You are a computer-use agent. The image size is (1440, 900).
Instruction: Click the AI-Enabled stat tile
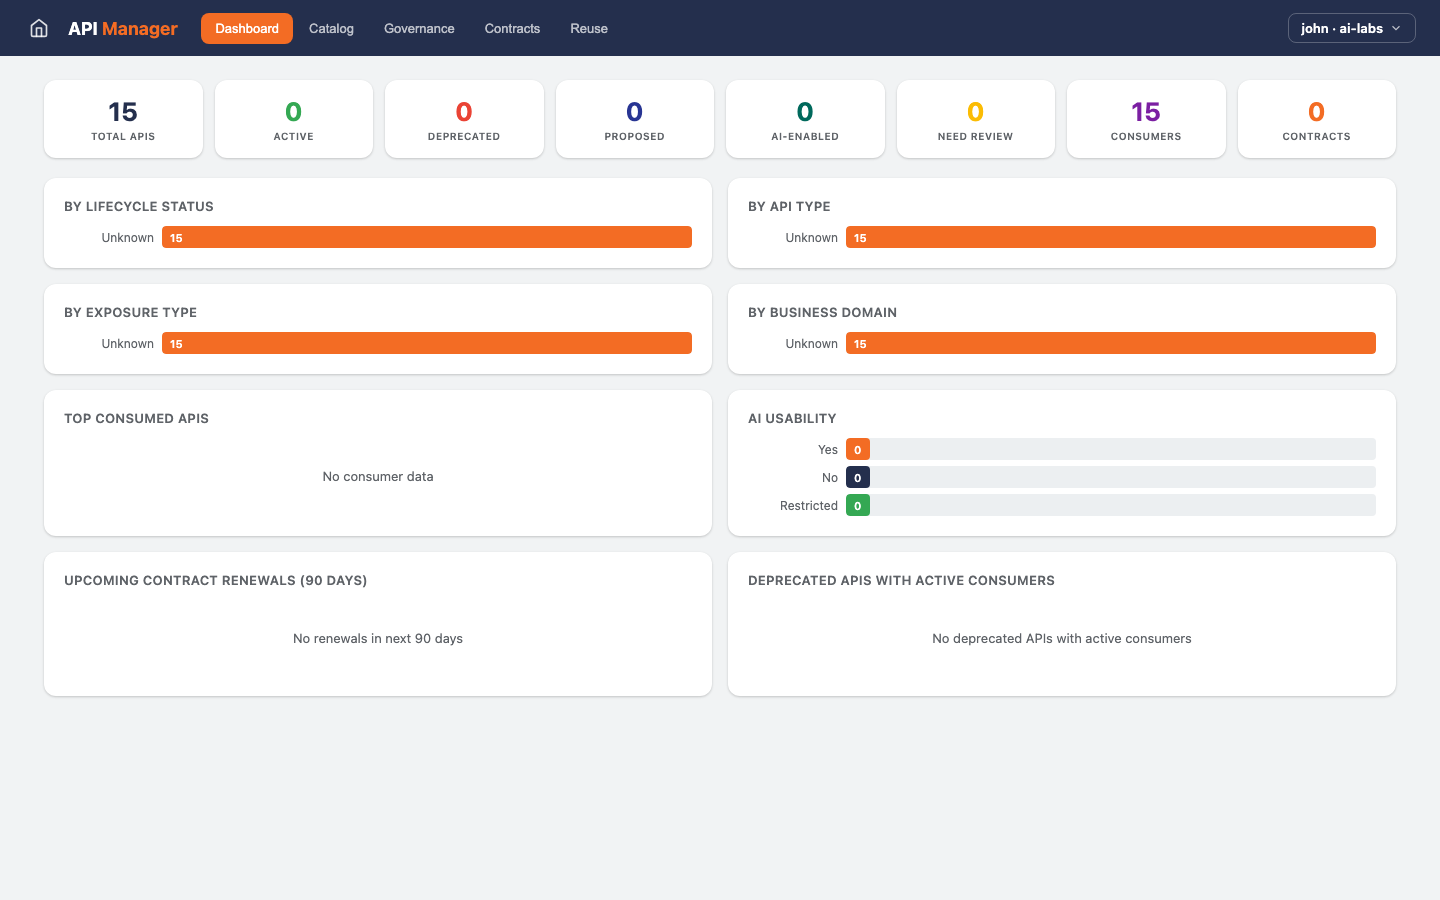[805, 118]
